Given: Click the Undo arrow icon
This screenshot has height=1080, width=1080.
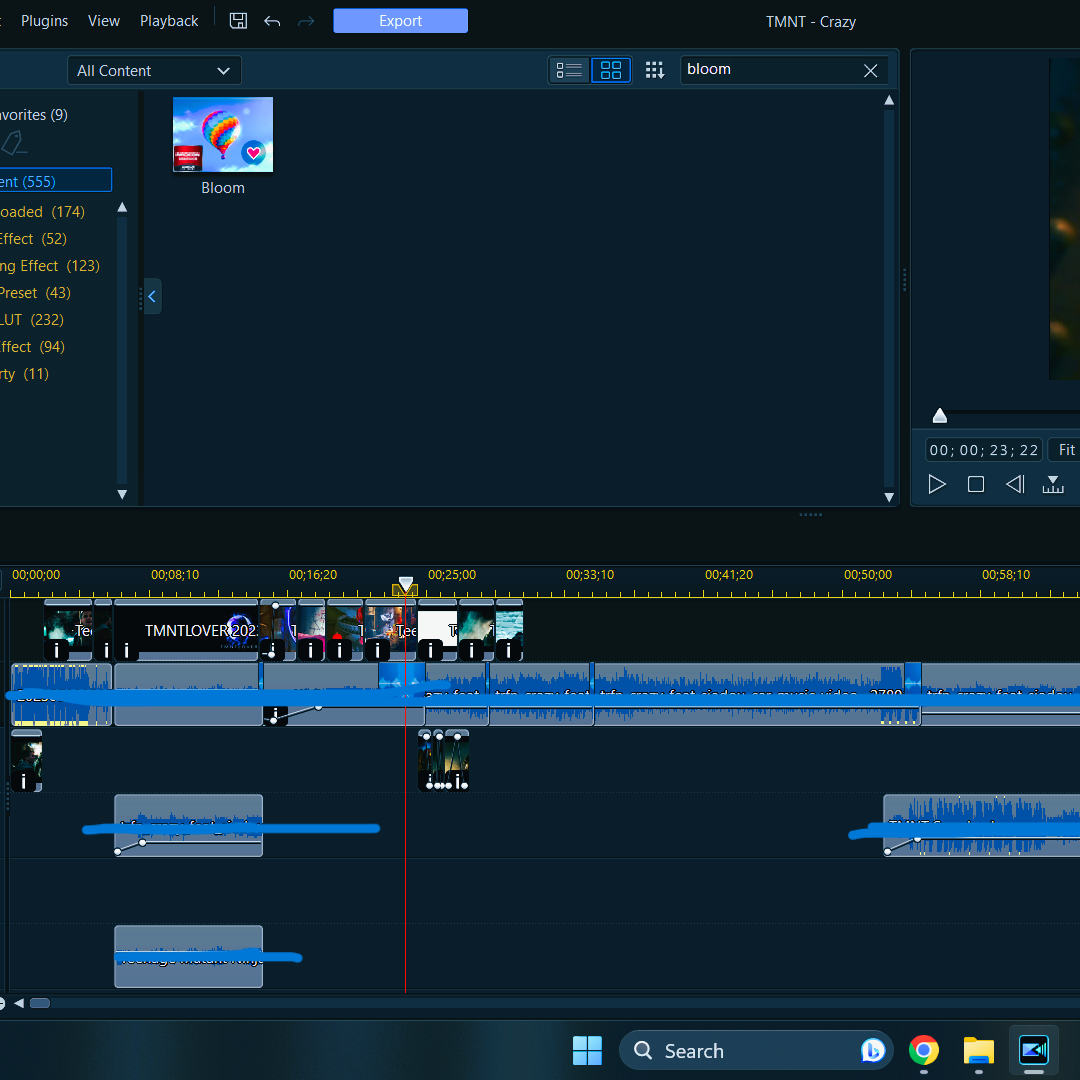Looking at the screenshot, I should pyautogui.click(x=272, y=21).
